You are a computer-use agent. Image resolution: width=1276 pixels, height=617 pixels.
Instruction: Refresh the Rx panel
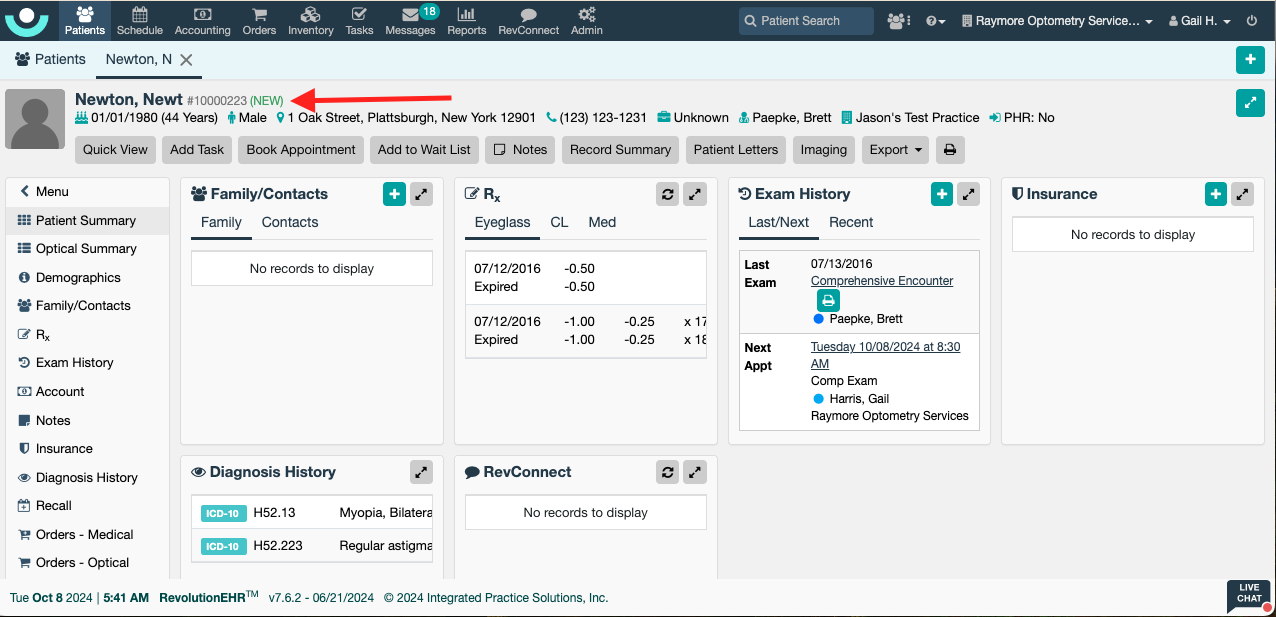(x=668, y=194)
